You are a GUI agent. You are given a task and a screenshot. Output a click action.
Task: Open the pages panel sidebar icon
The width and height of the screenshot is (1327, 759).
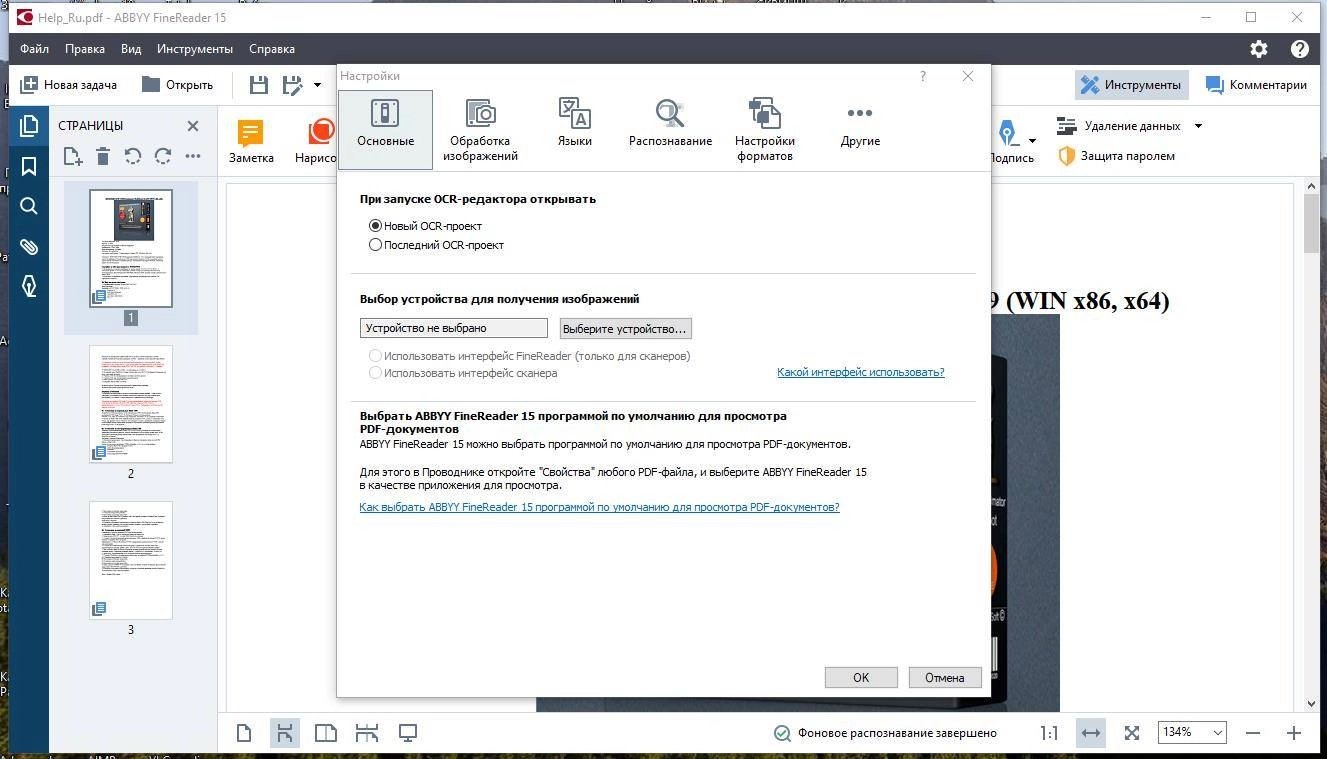(29, 126)
